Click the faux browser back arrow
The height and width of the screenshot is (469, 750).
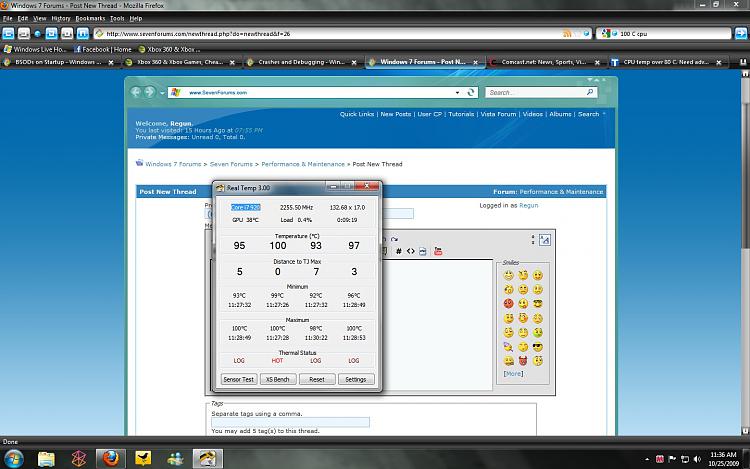pos(135,92)
